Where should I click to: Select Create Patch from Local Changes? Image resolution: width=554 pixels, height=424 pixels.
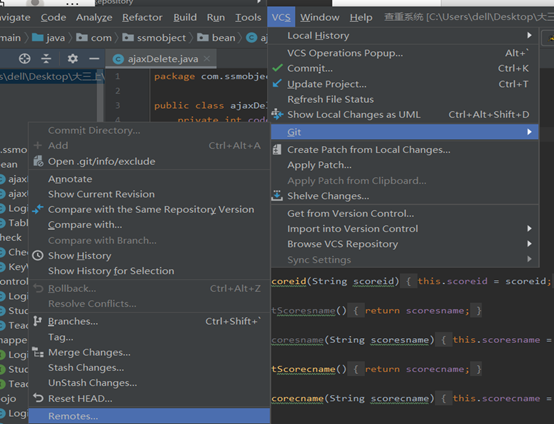click(404, 149)
